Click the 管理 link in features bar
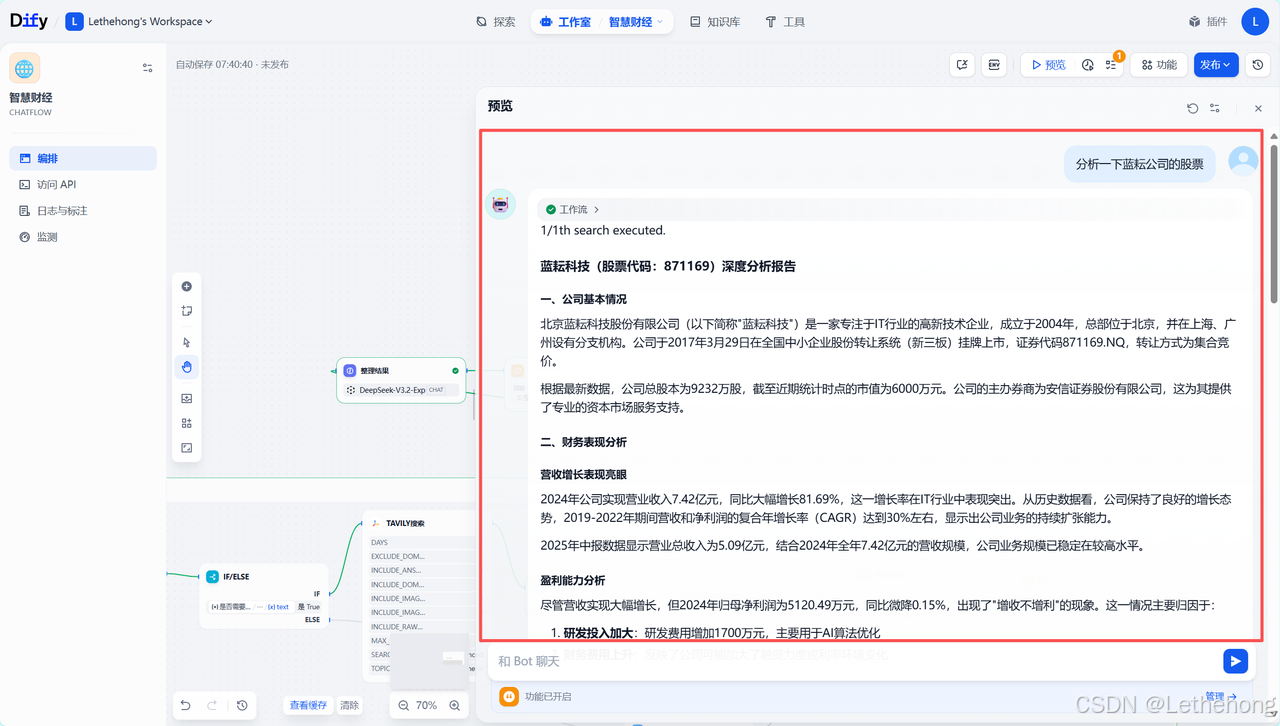Screen dimensions: 1280x726 1221,697
